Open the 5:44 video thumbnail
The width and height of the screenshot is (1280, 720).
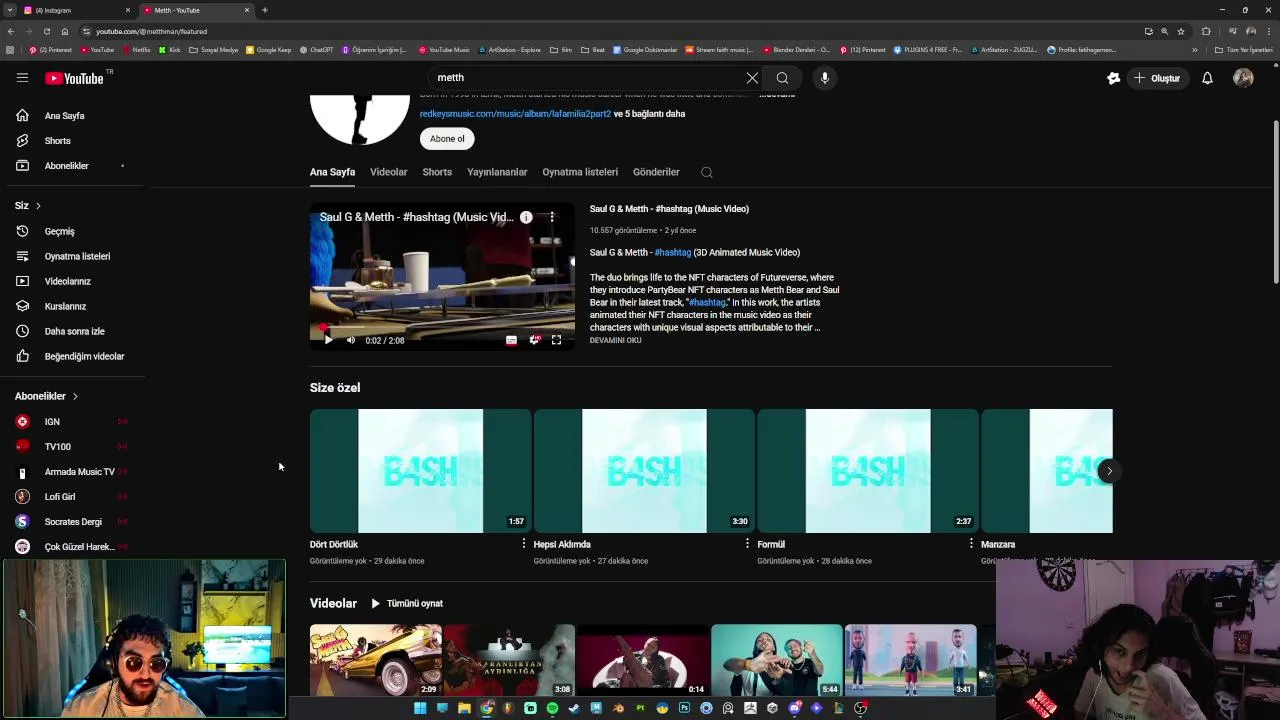(776, 660)
